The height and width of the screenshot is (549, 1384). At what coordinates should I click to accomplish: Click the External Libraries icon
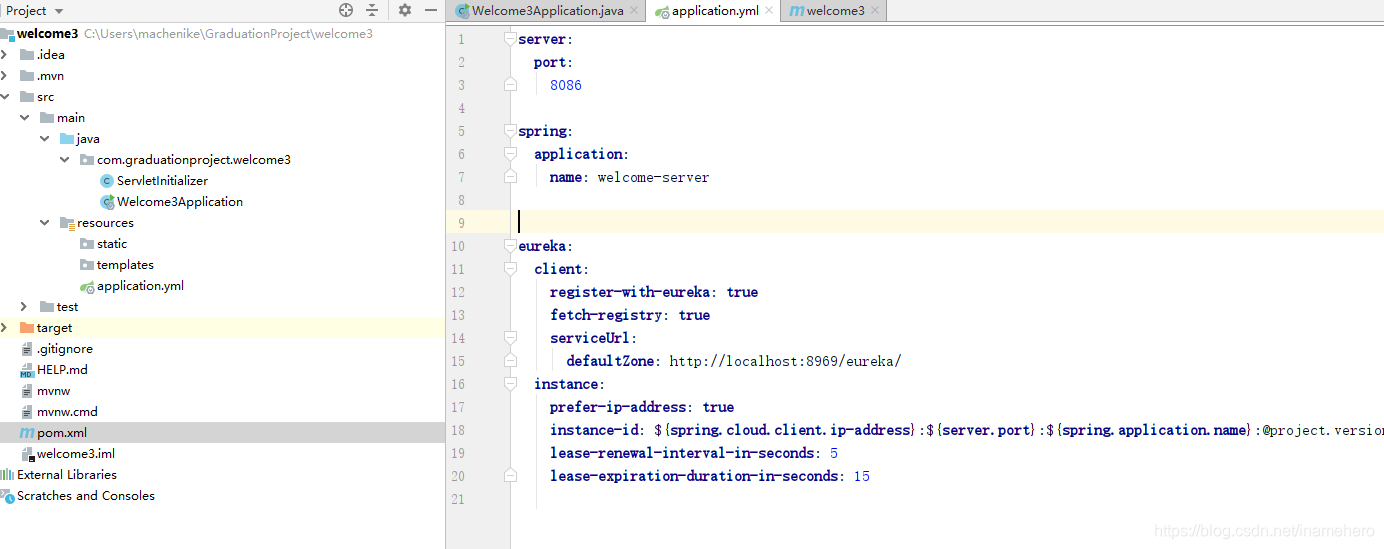tap(7, 474)
